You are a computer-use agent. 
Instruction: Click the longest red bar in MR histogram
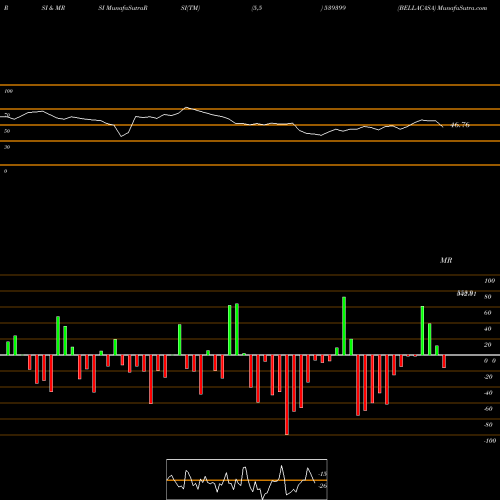point(287,395)
